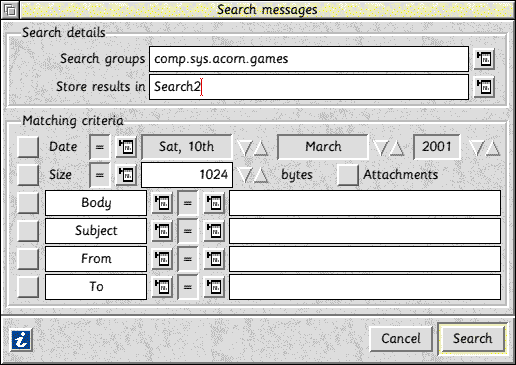Open the Date comparison menu icon
This screenshot has height=365, width=516.
(126, 147)
